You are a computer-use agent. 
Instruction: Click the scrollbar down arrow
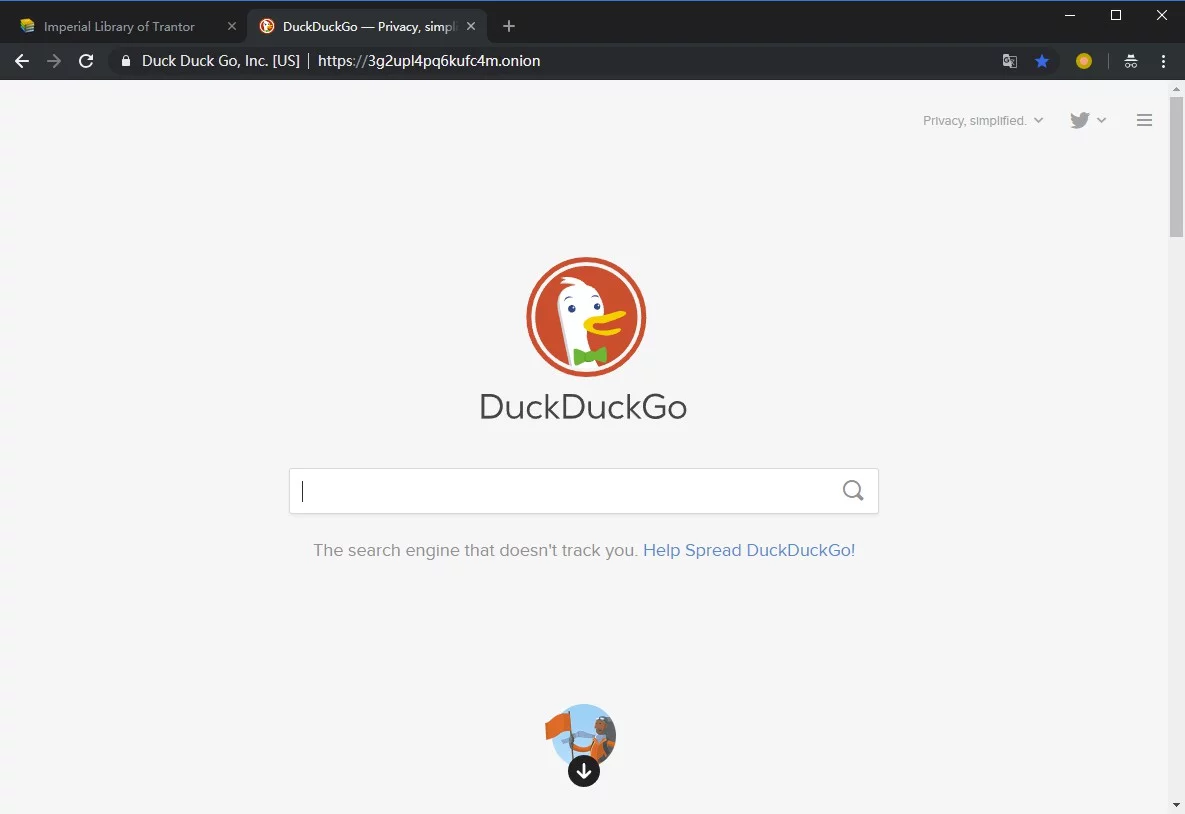(x=1176, y=806)
